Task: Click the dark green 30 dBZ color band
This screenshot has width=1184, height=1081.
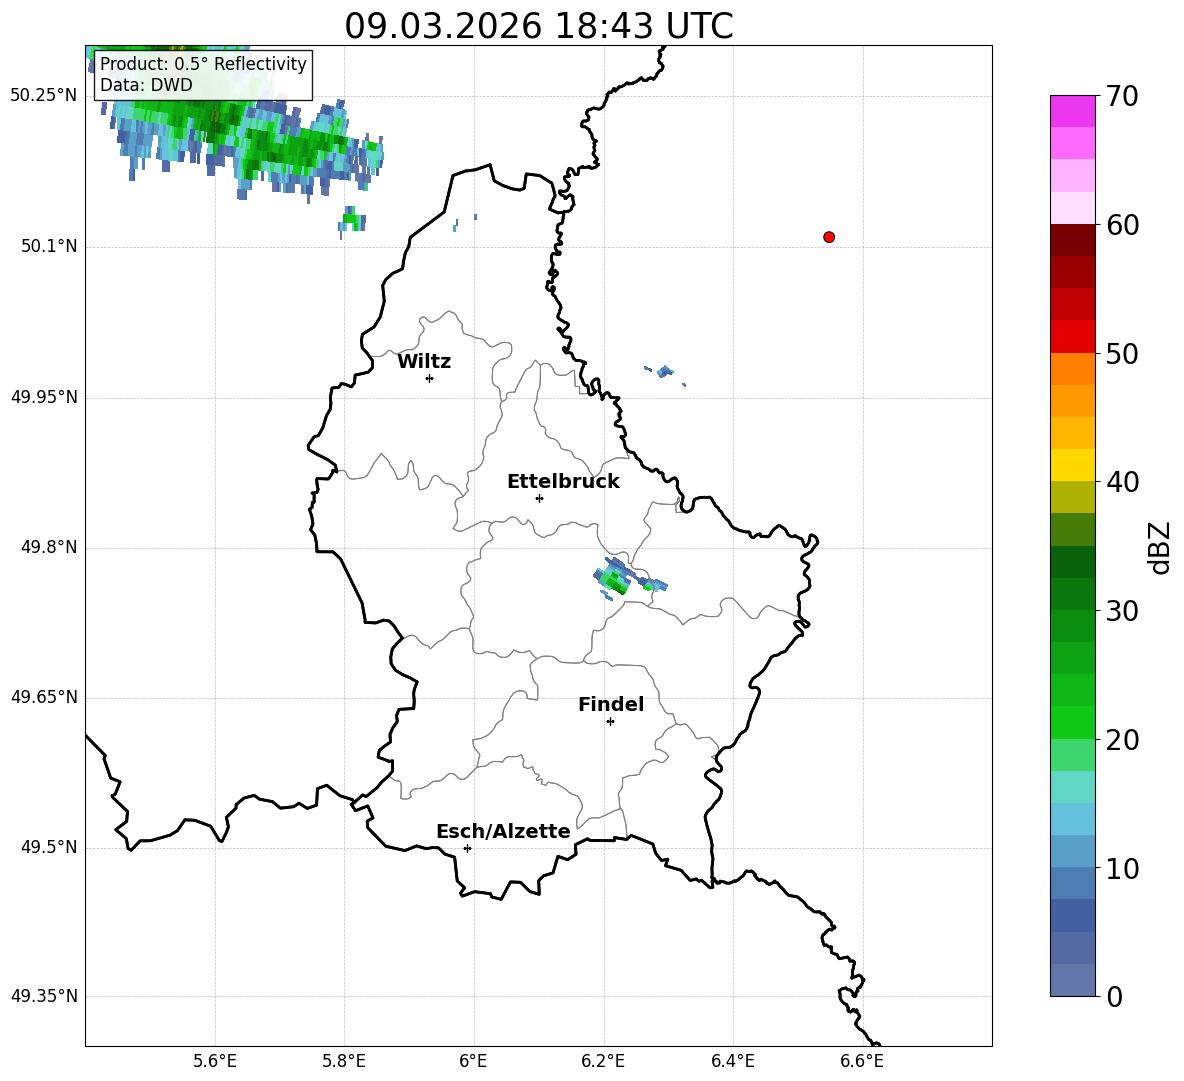Action: (x=1072, y=594)
